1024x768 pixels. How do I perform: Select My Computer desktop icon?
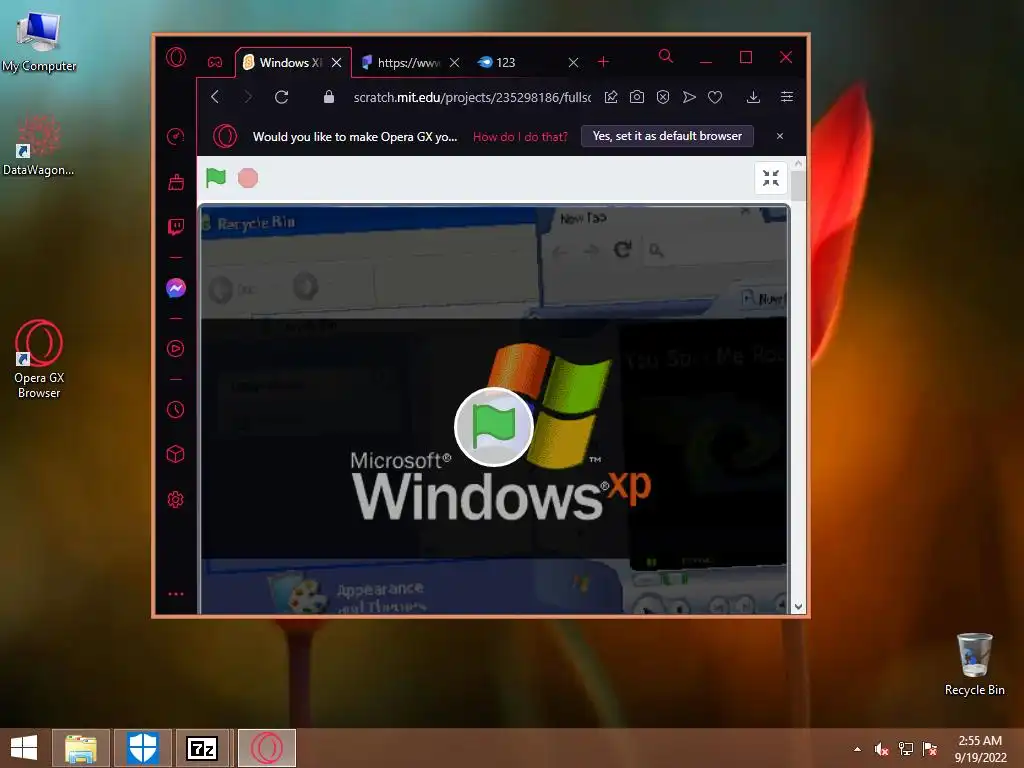click(39, 42)
